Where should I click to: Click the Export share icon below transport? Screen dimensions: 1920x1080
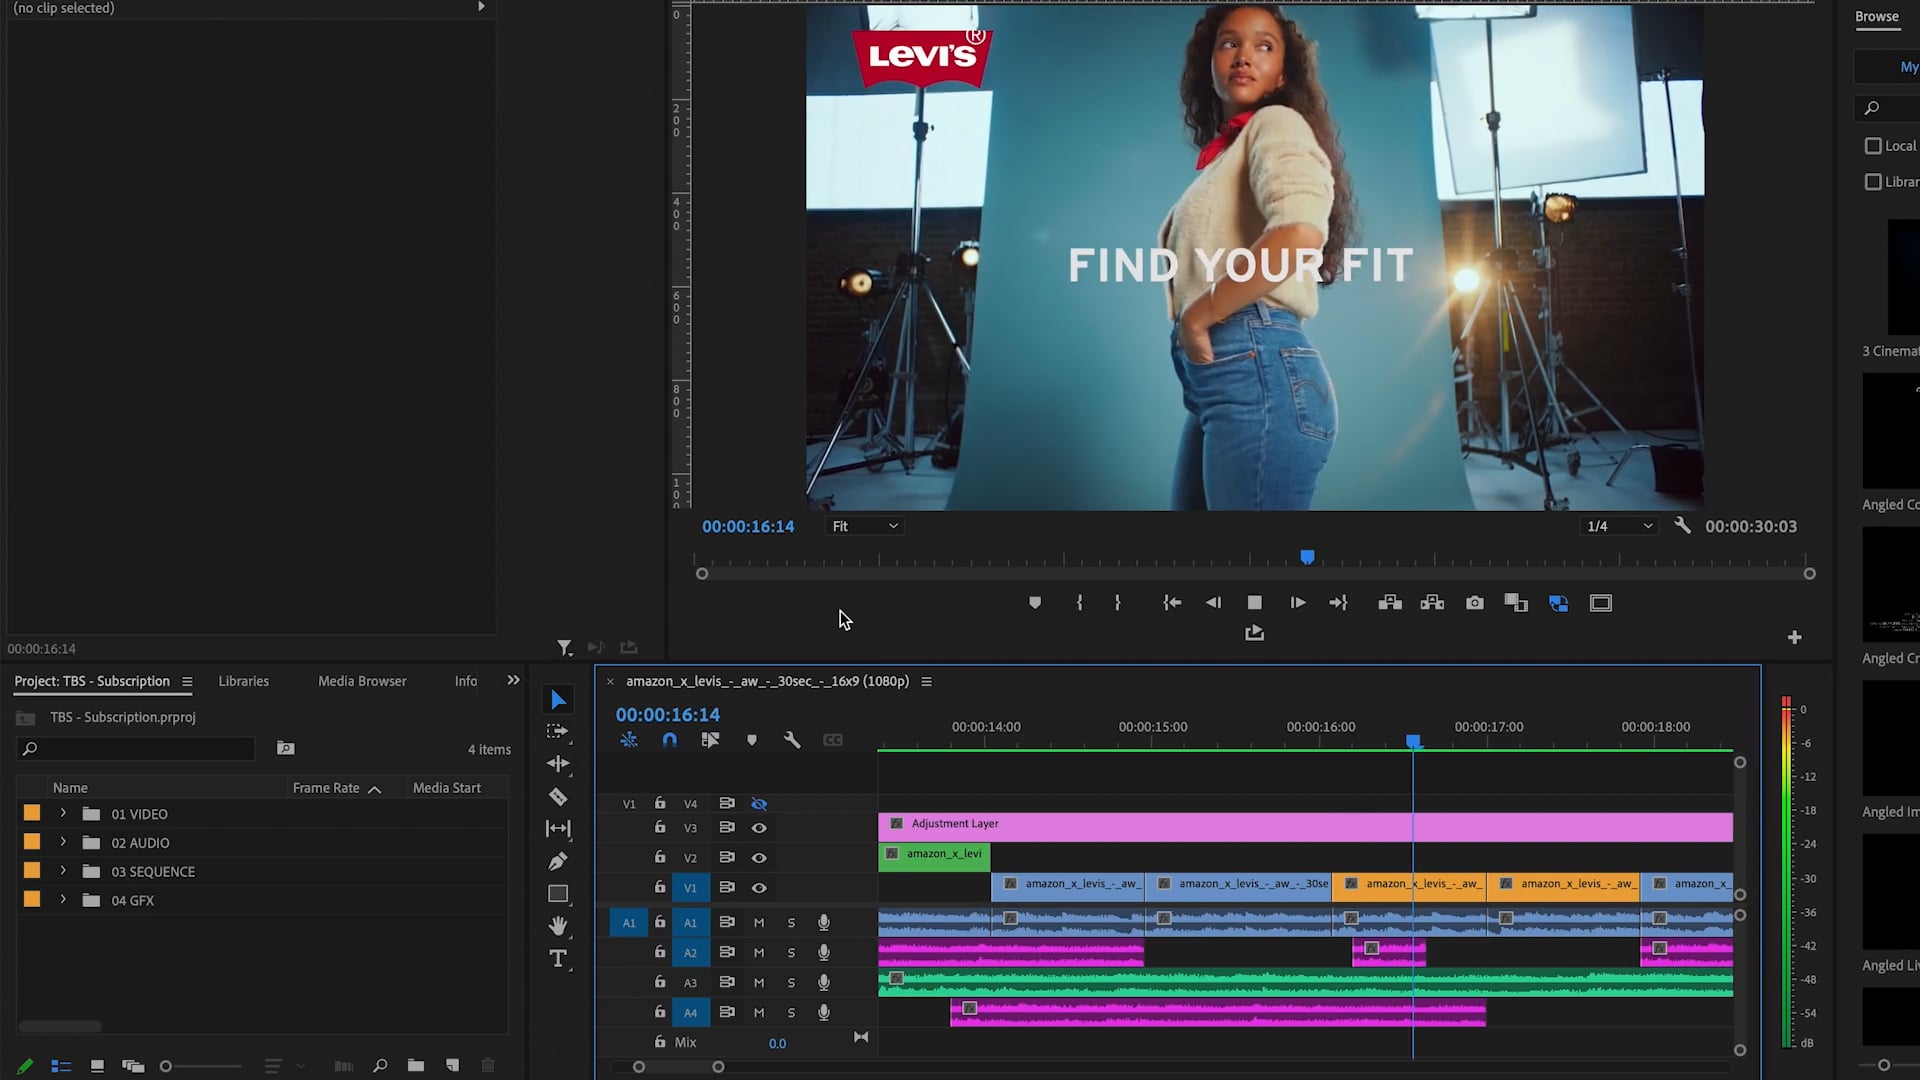click(x=1254, y=633)
